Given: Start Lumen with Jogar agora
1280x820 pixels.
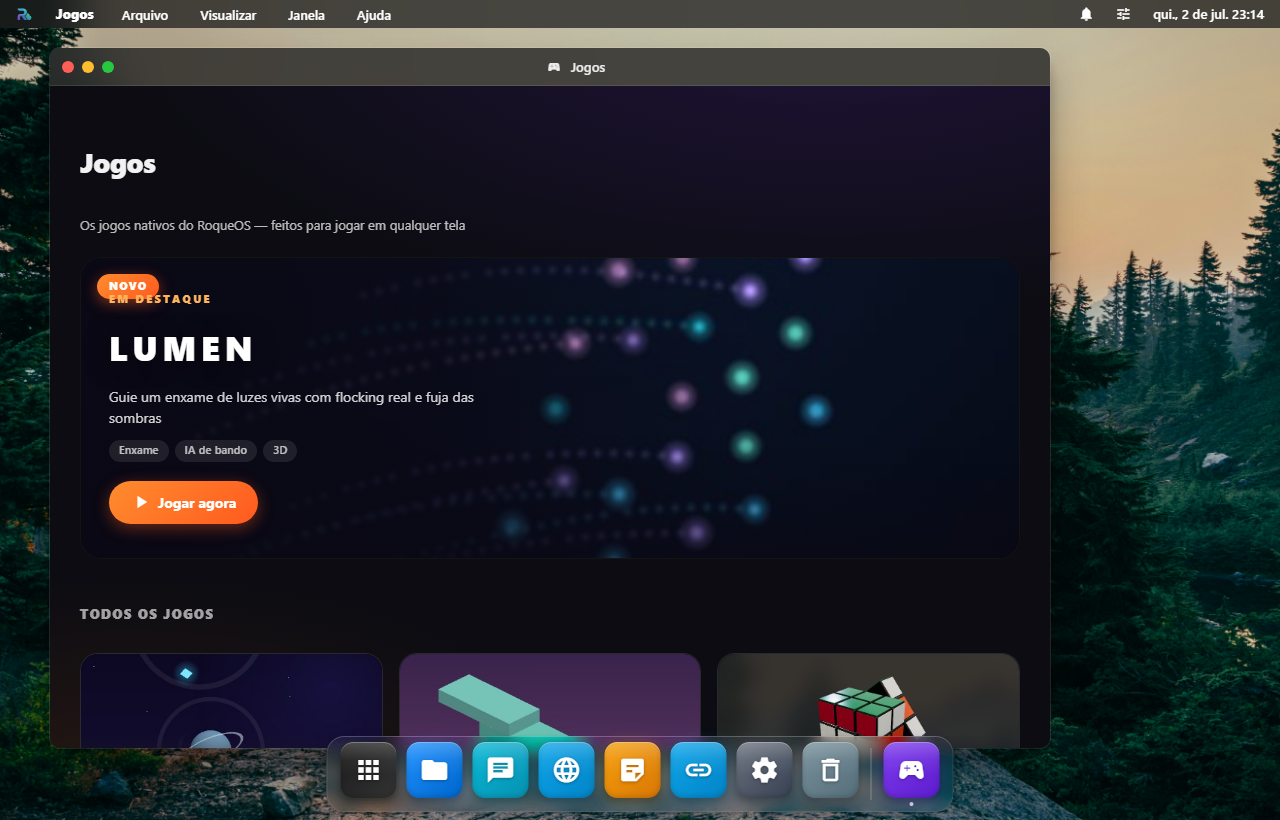Looking at the screenshot, I should point(183,503).
